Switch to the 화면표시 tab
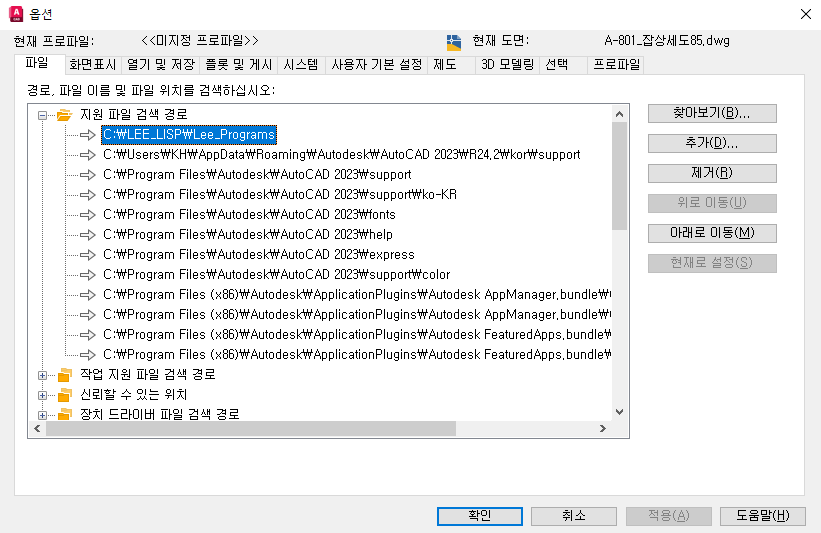Screen dimensions: 821x533 tap(93, 65)
